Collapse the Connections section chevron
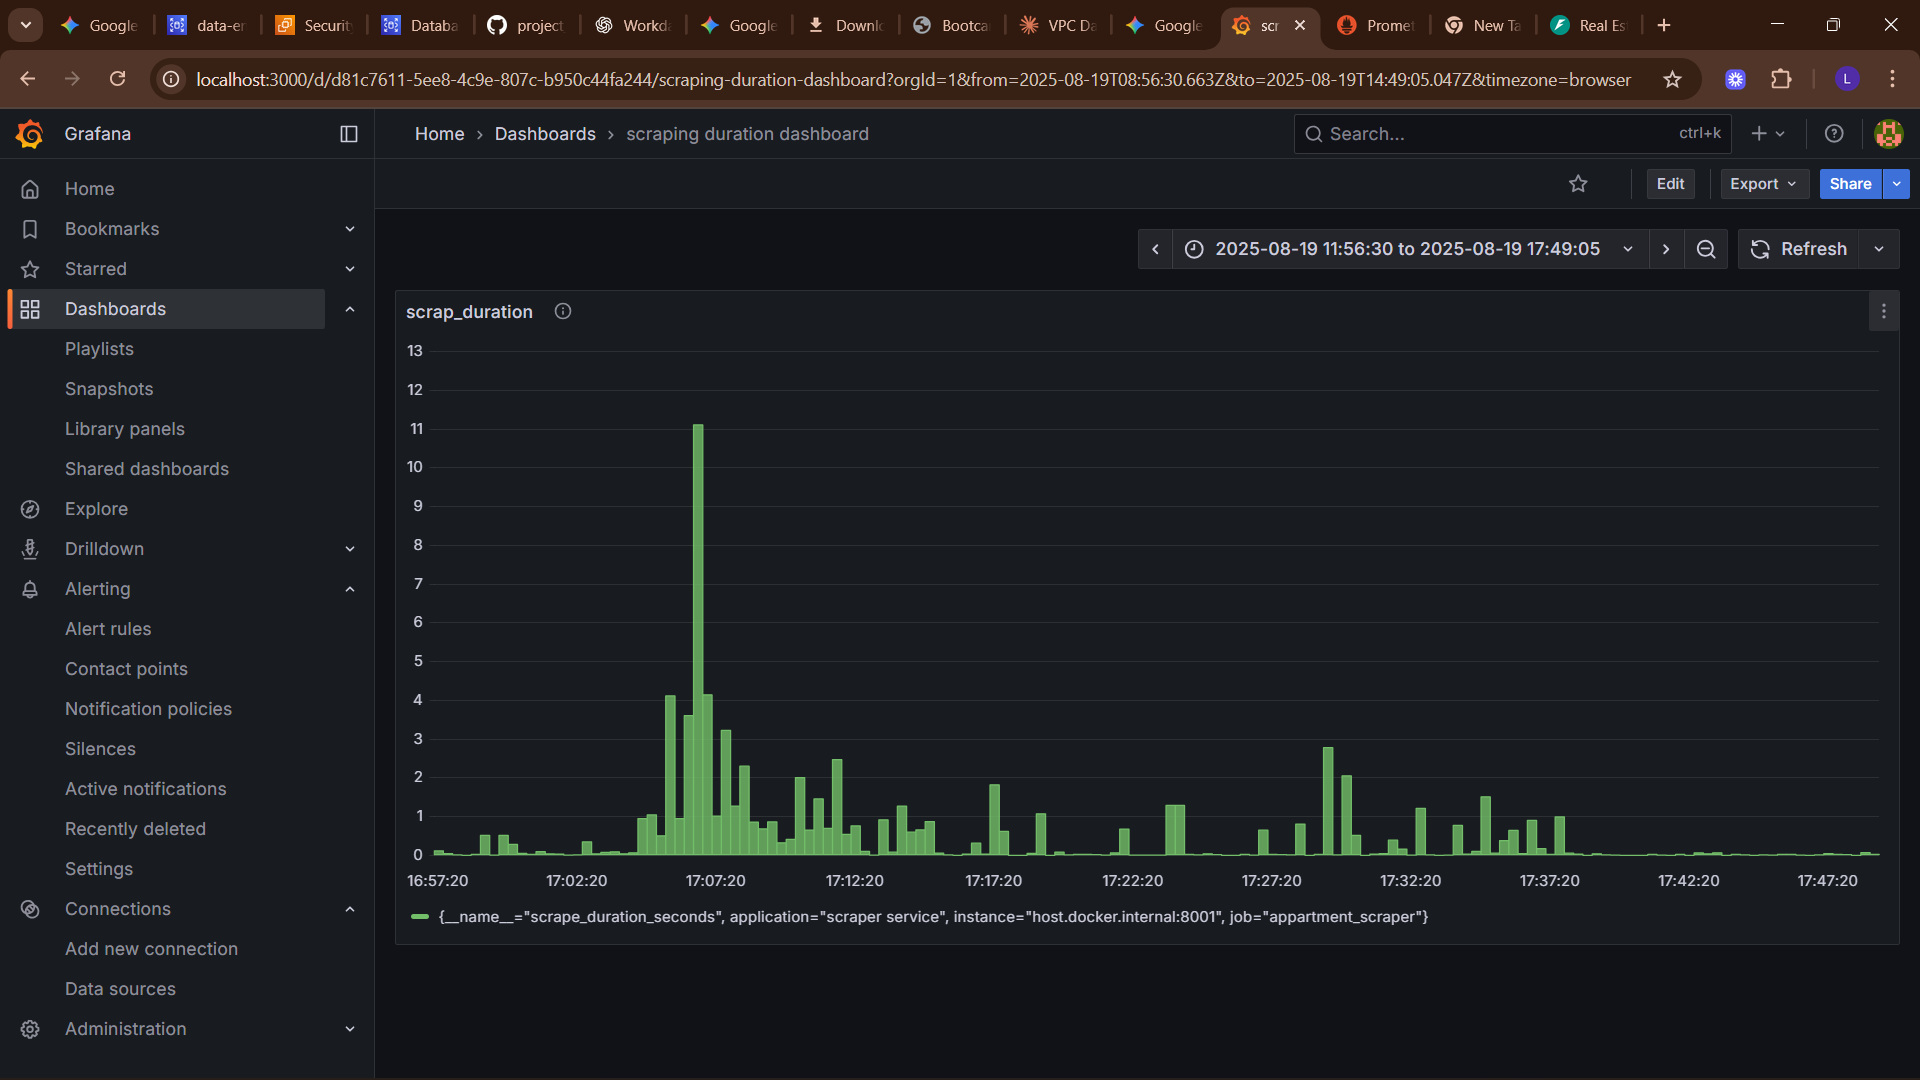The image size is (1920, 1080). 350,909
